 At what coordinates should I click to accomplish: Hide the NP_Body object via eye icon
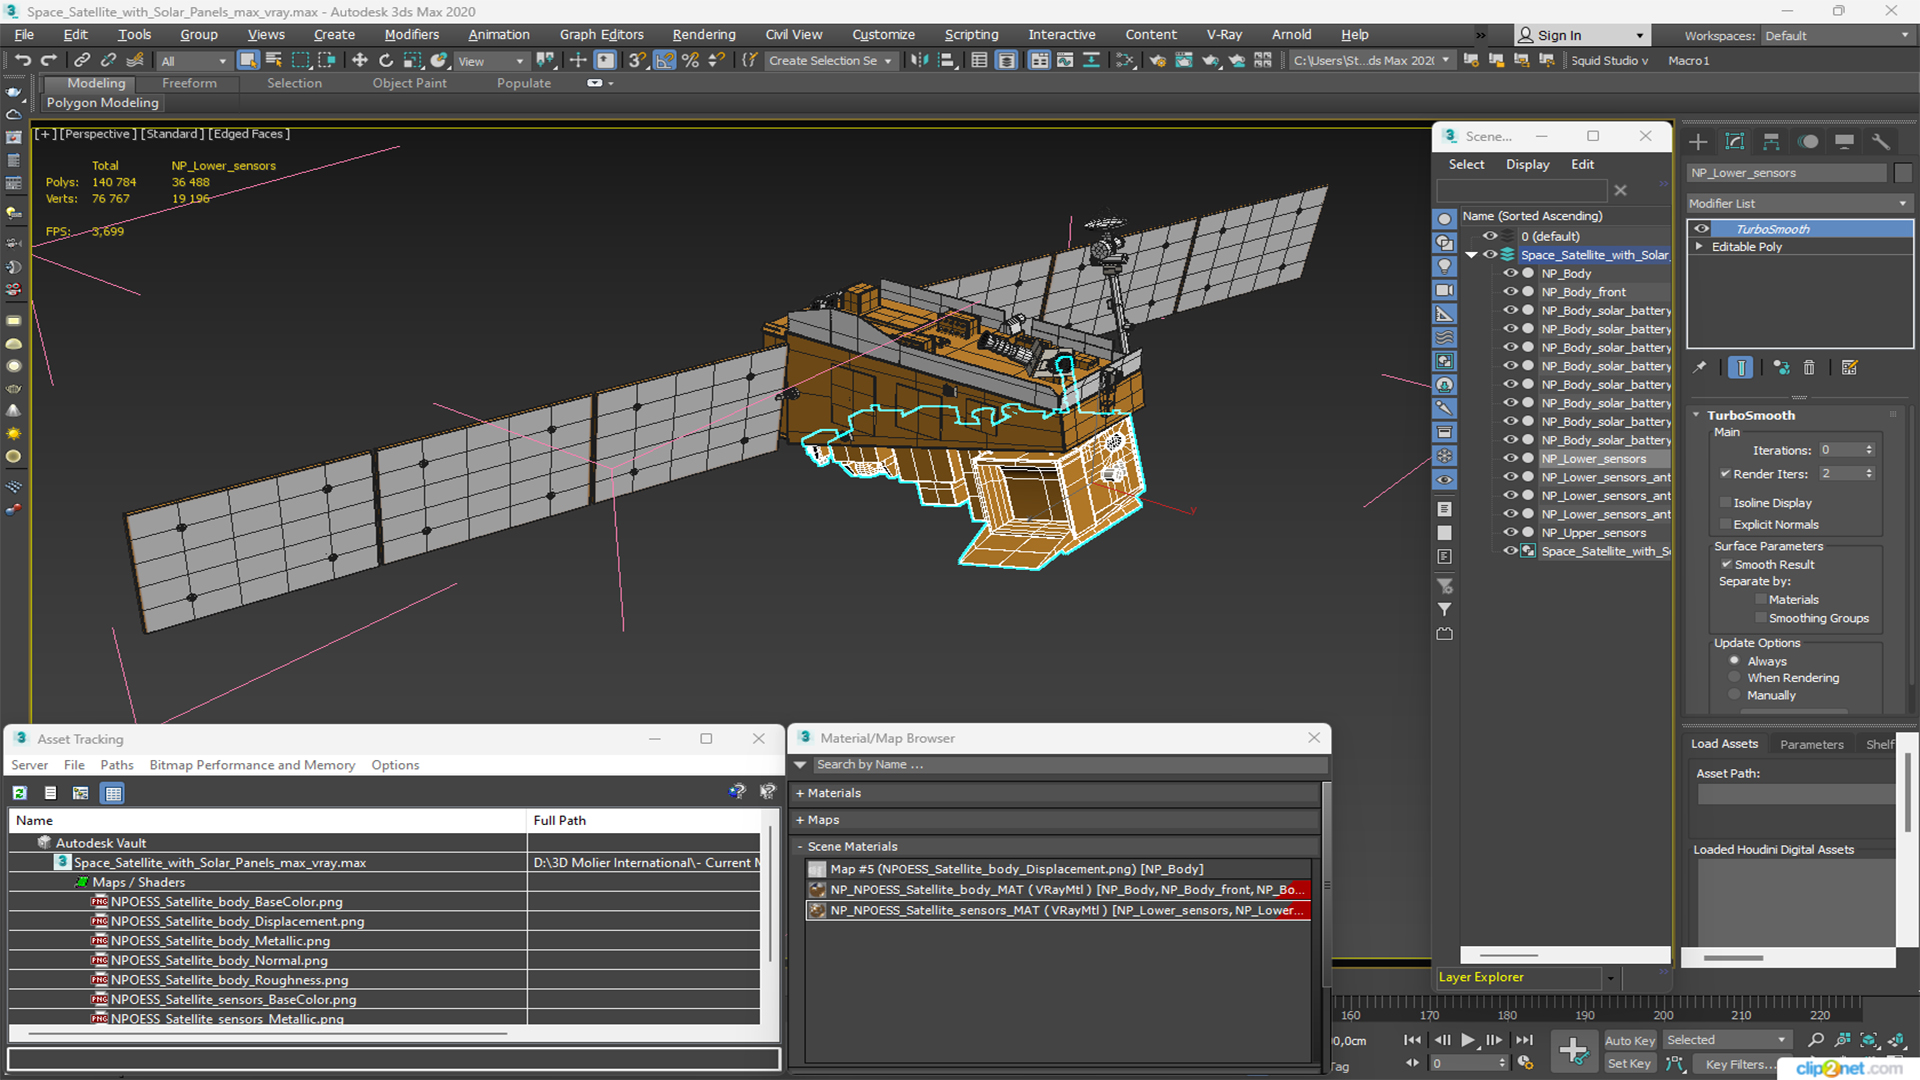point(1510,273)
